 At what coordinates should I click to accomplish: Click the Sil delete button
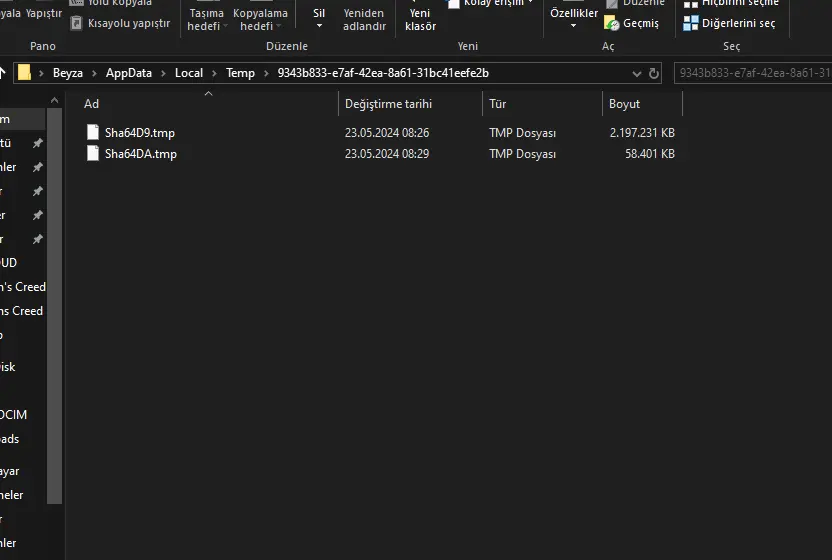tap(319, 17)
